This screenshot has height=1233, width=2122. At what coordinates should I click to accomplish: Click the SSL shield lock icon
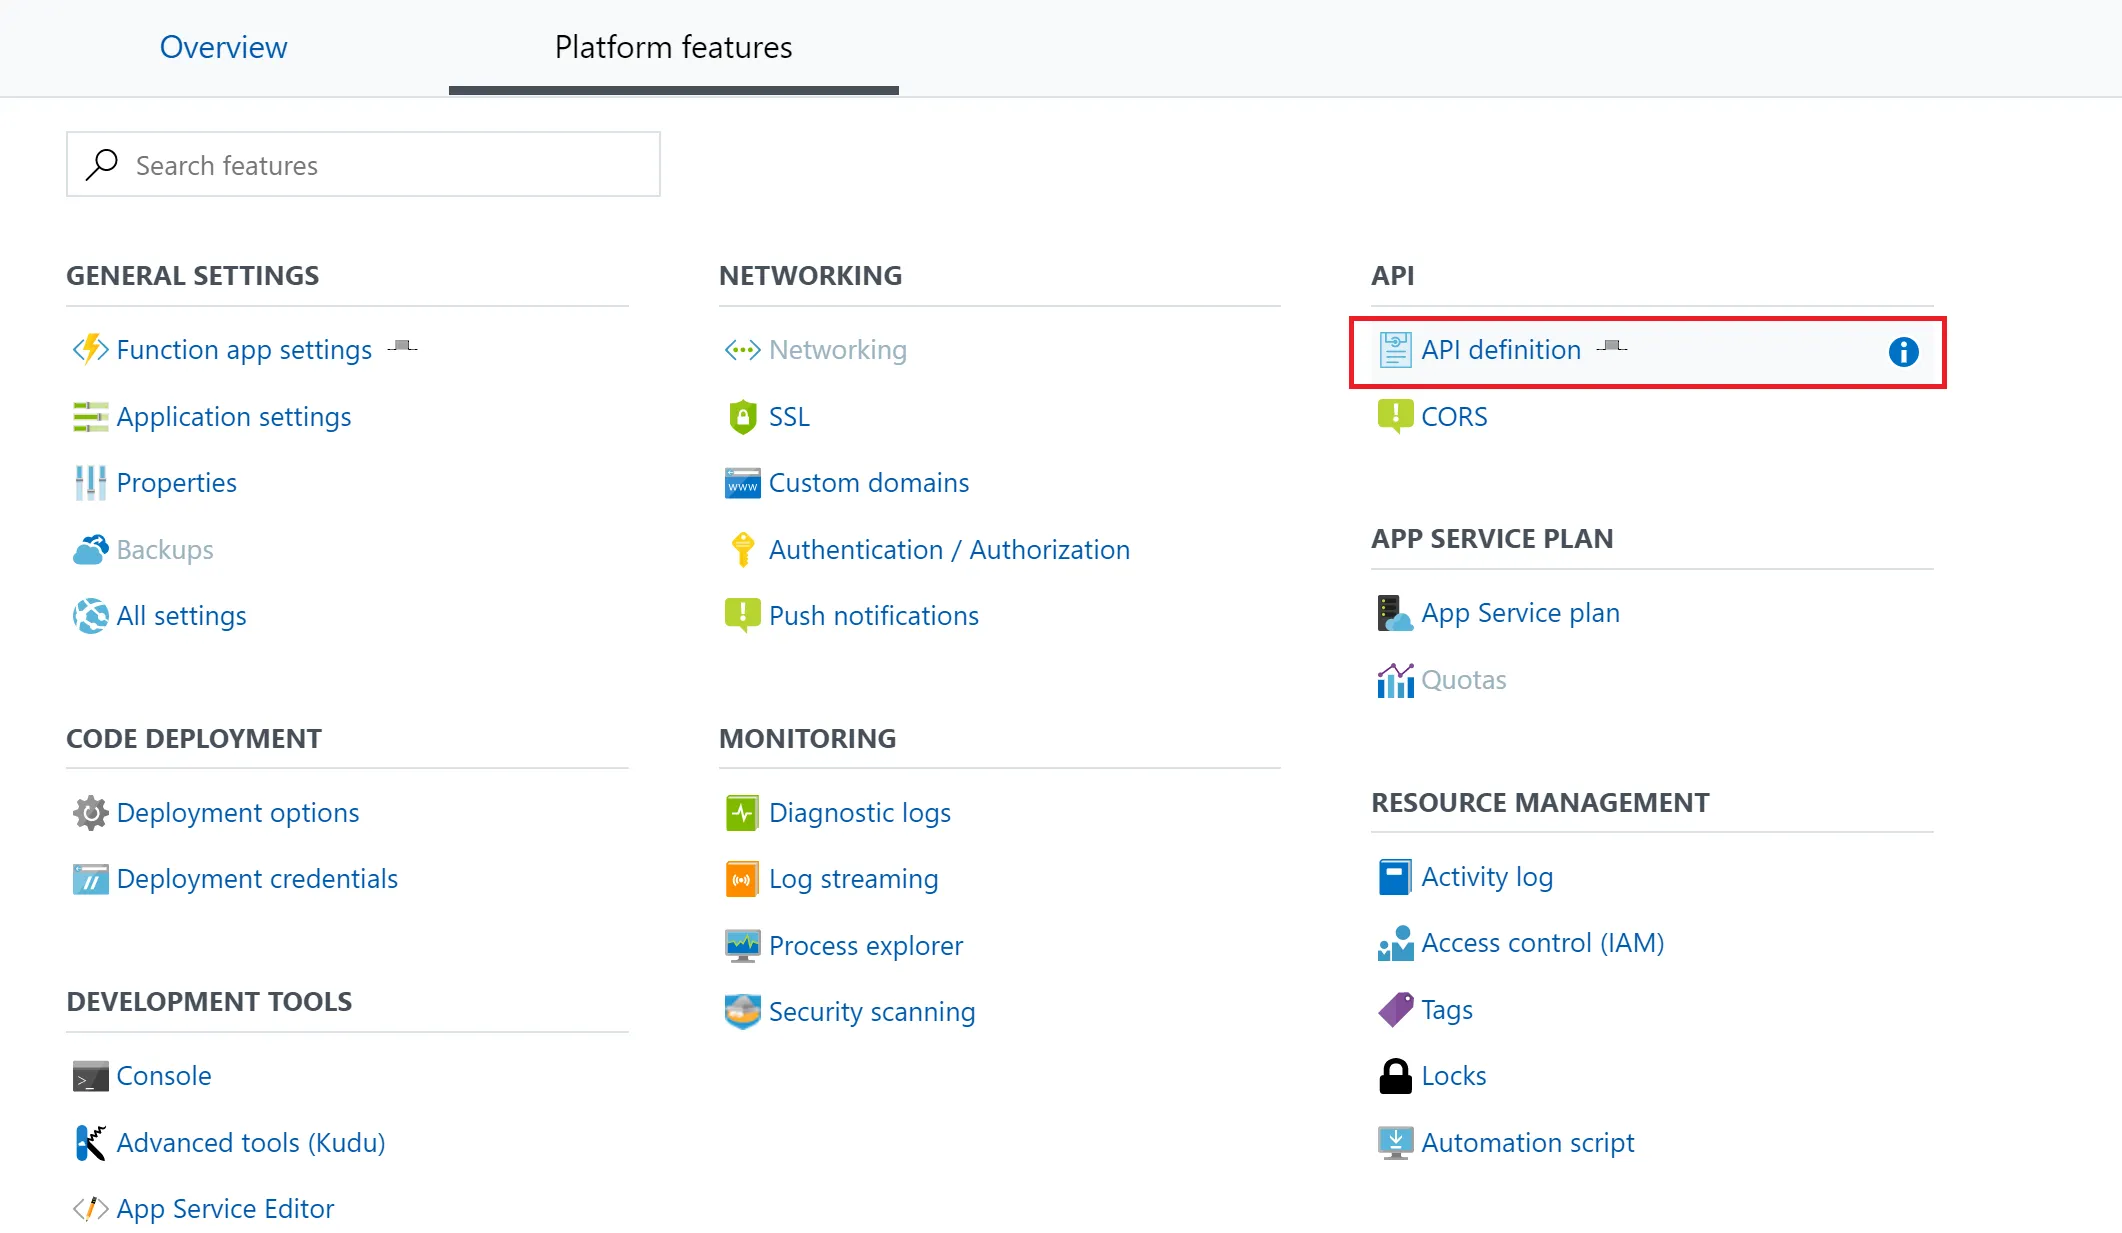pos(742,417)
